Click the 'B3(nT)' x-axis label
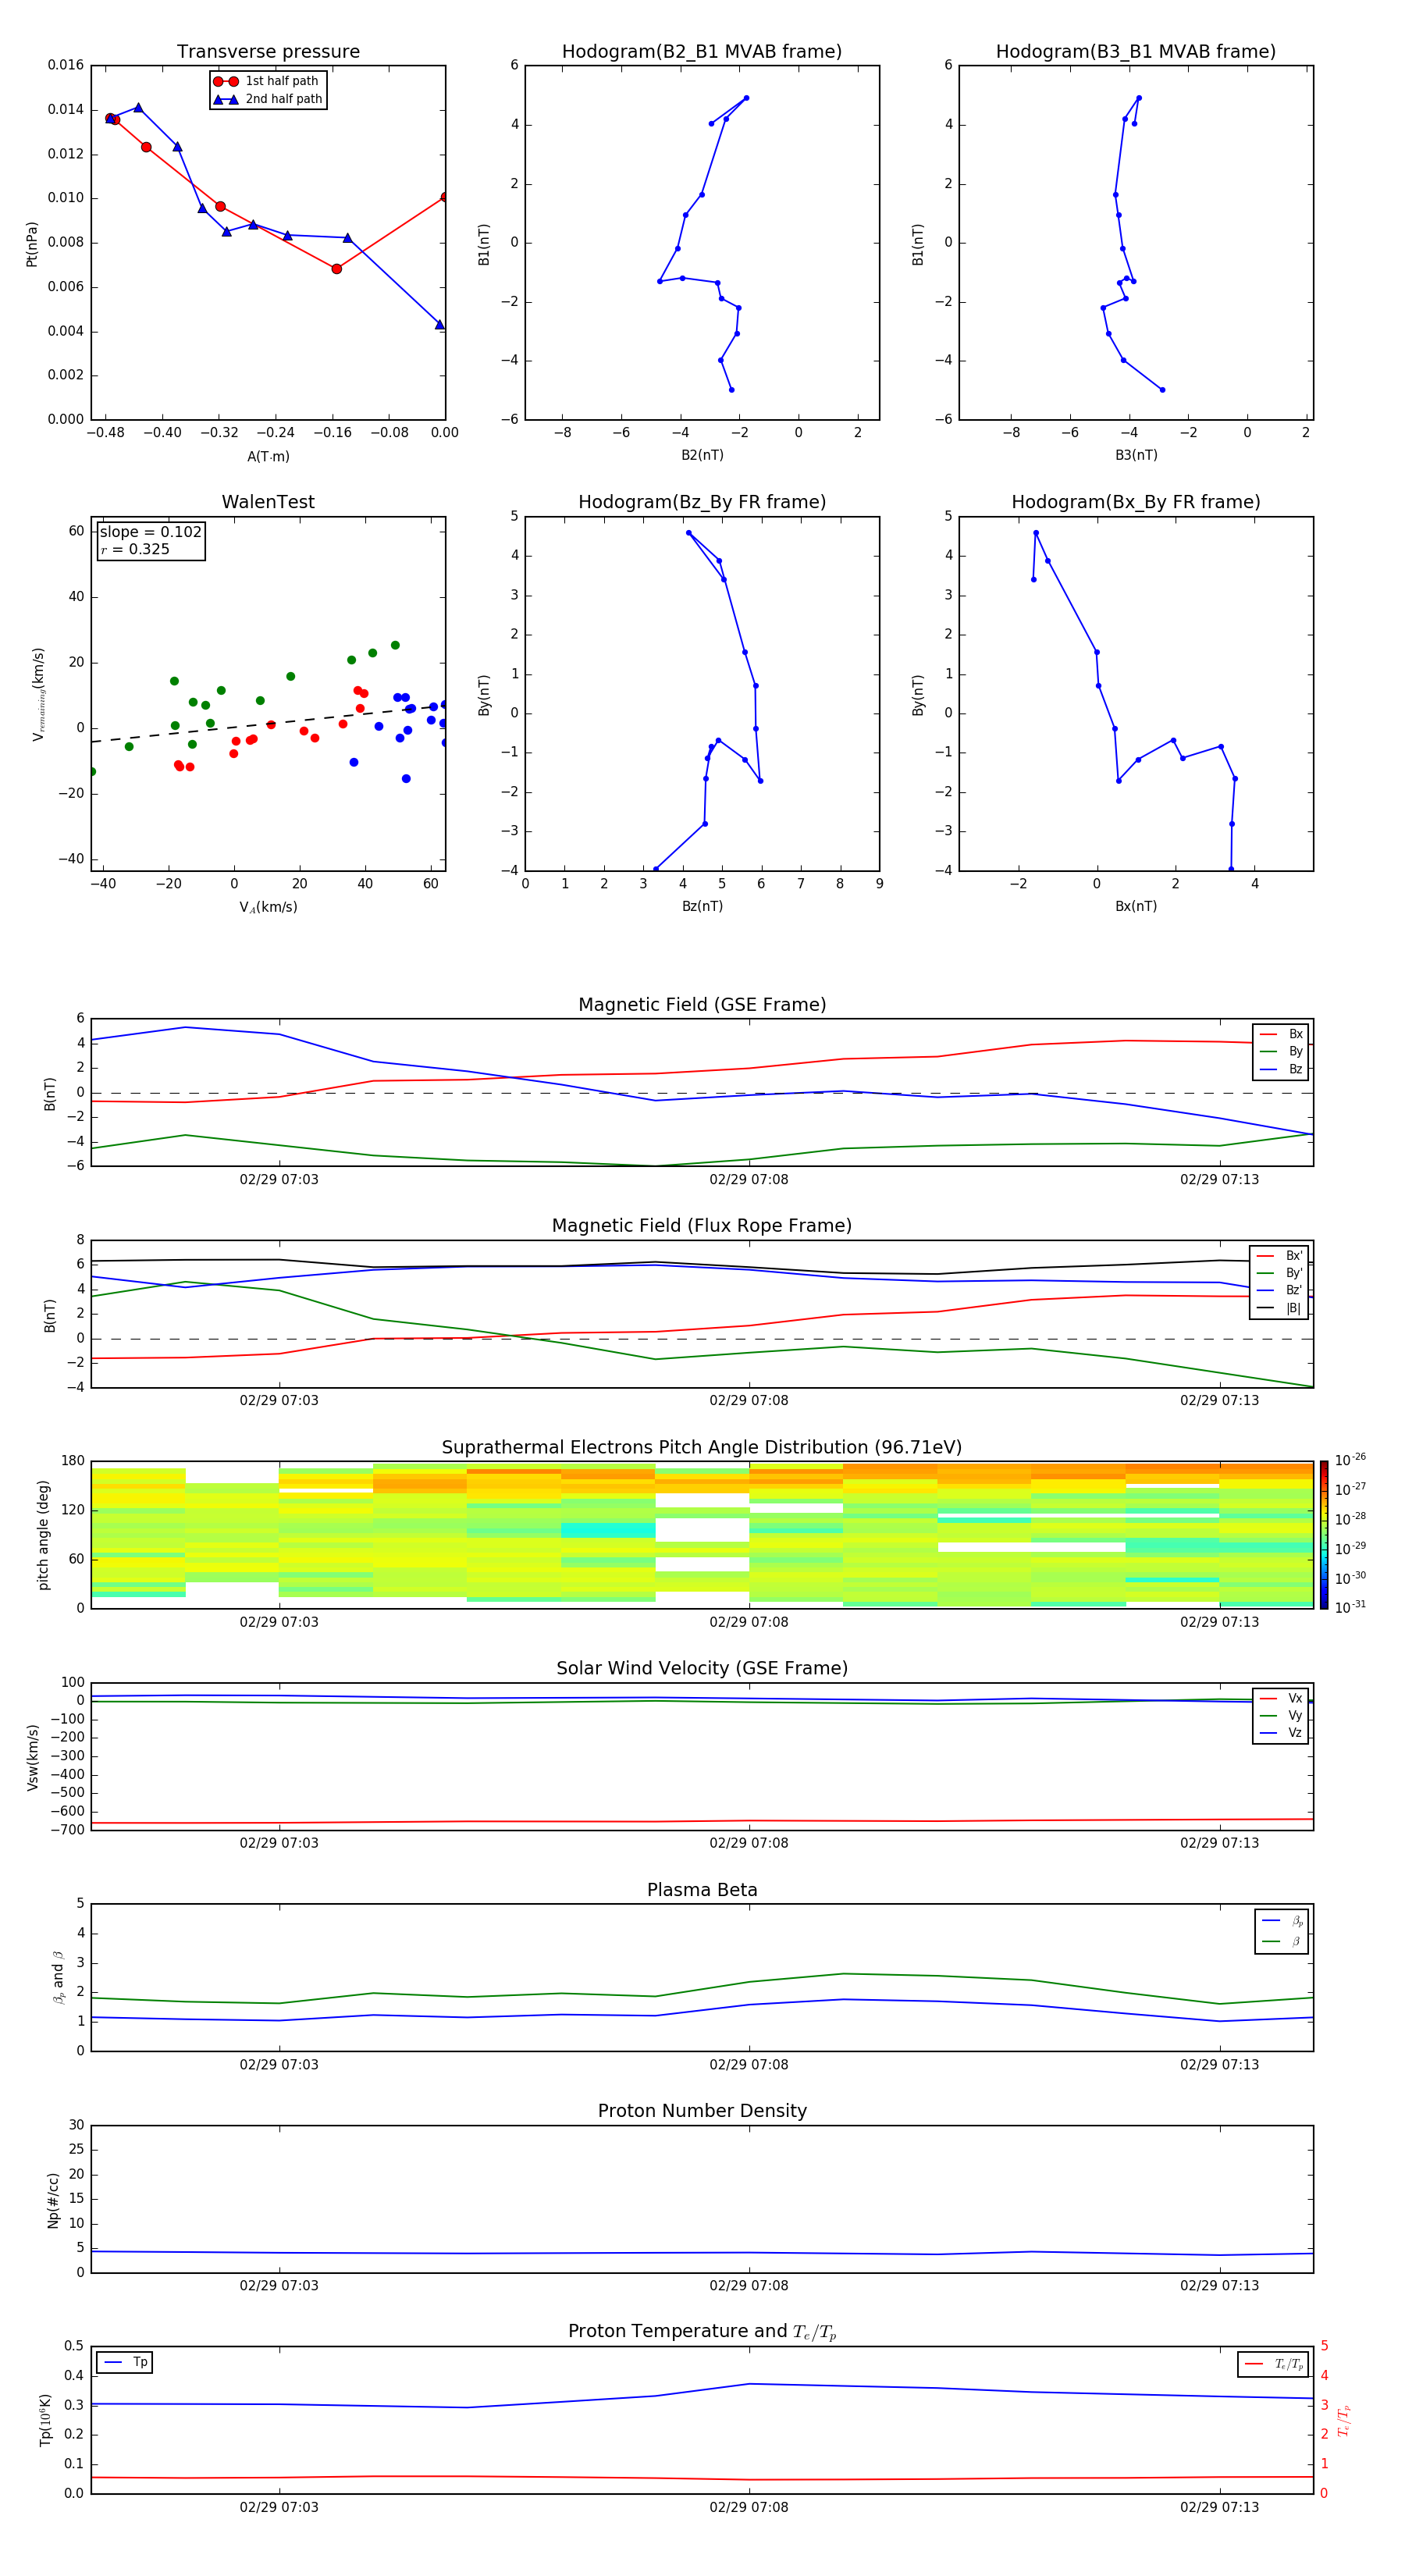This screenshot has width=1405, height=2576. tap(1136, 455)
